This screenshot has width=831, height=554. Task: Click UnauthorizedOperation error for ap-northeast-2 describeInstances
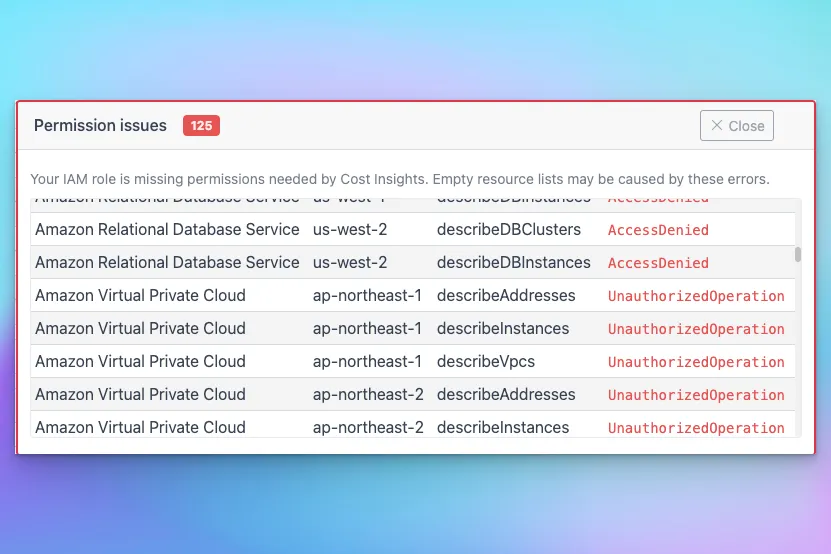(696, 428)
